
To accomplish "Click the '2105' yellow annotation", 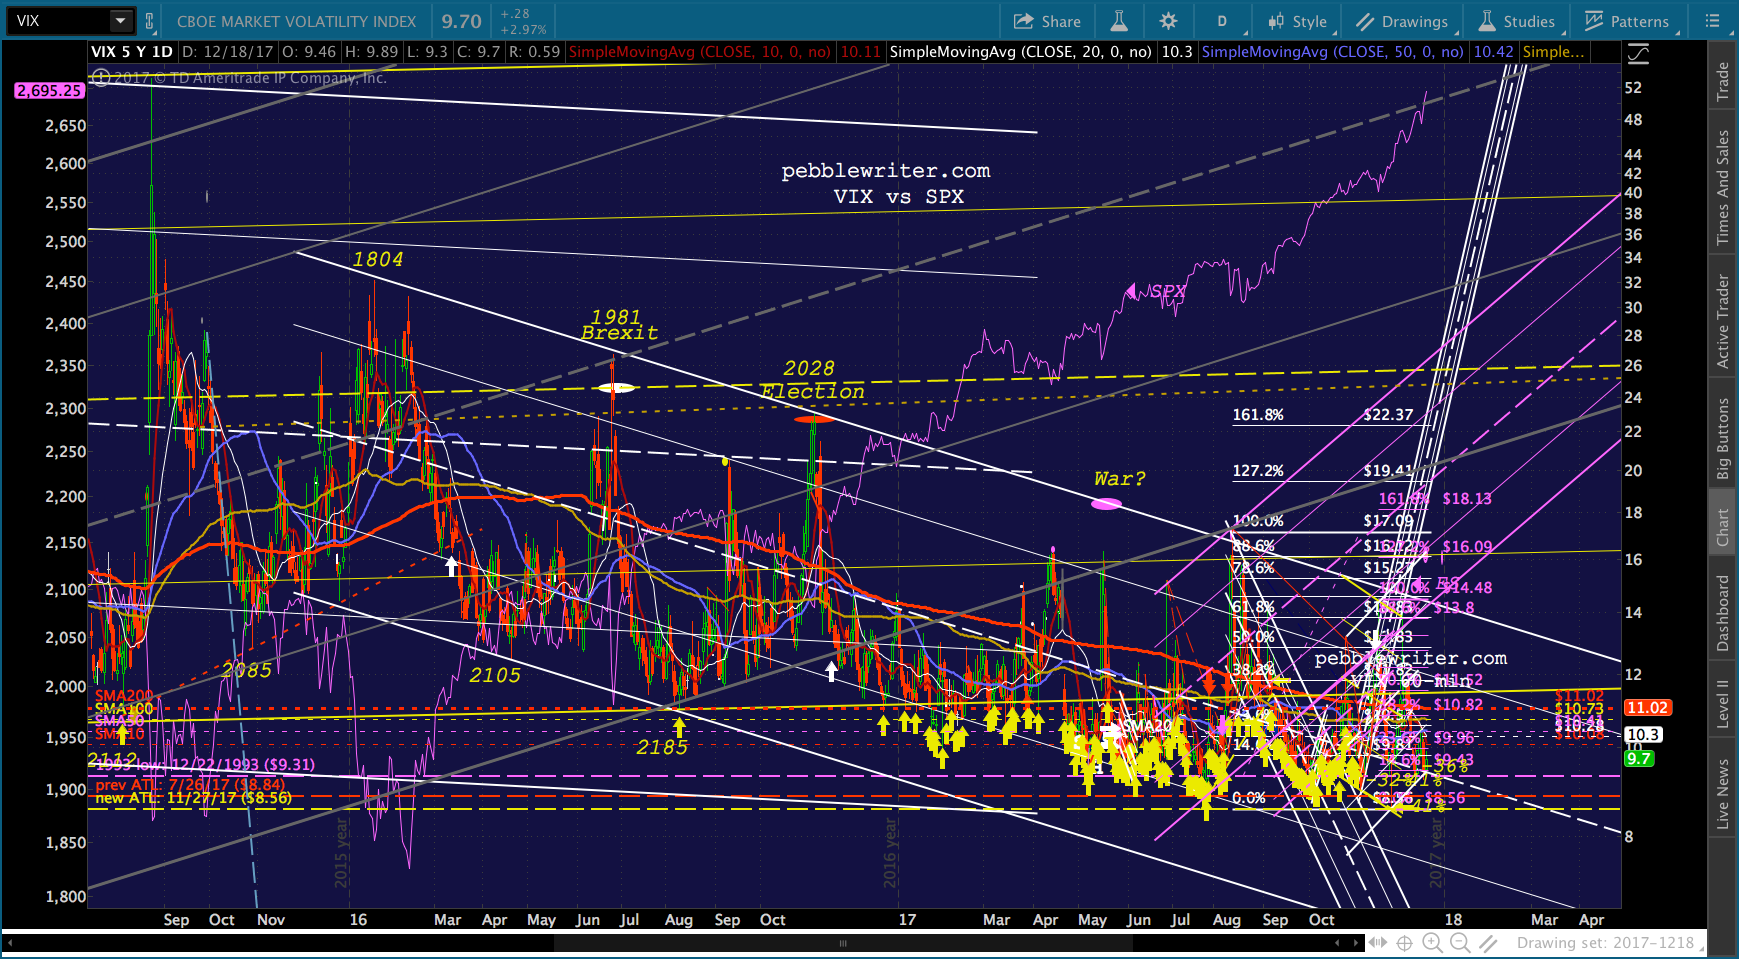I will pos(495,676).
